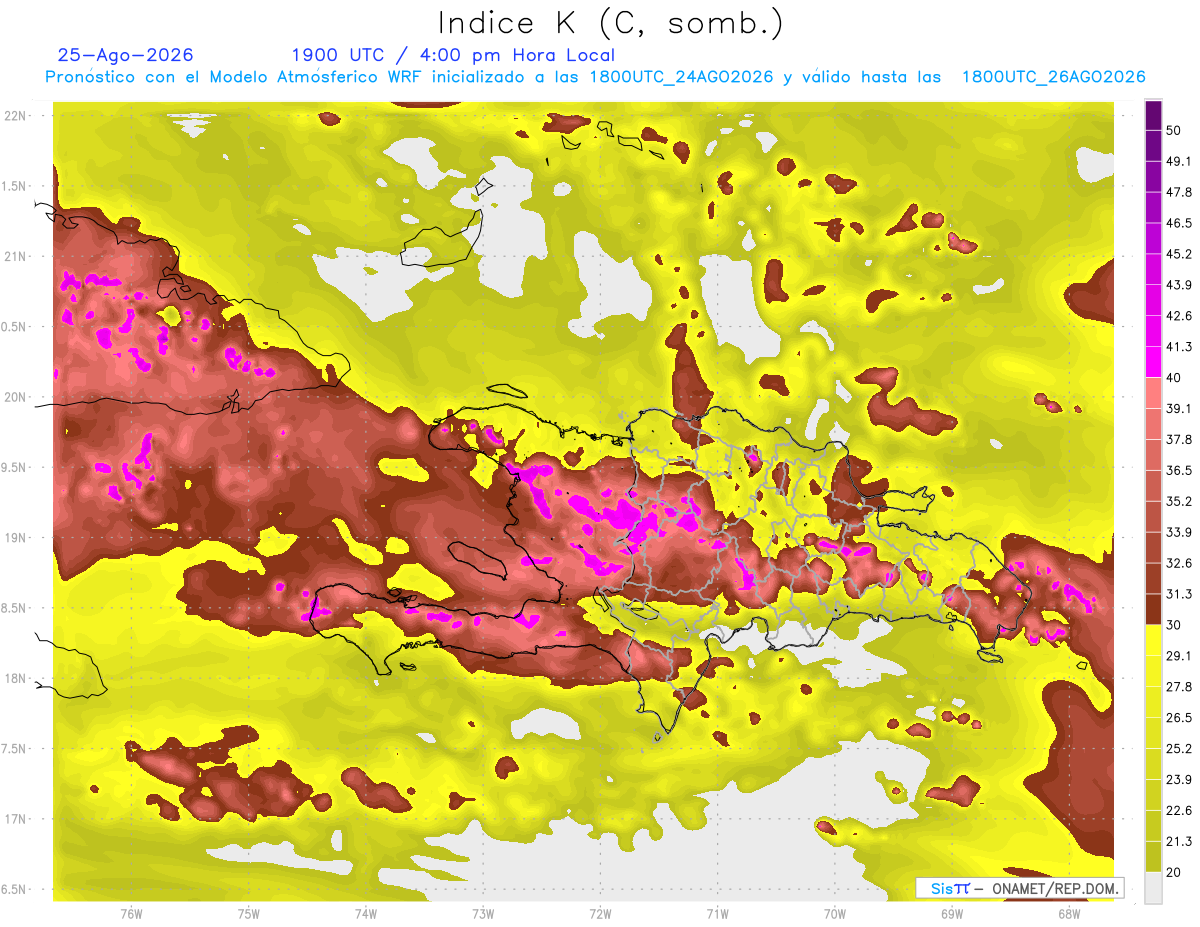Click the longitude axis label "73W"
This screenshot has width=1200, height=927.
pos(483,913)
